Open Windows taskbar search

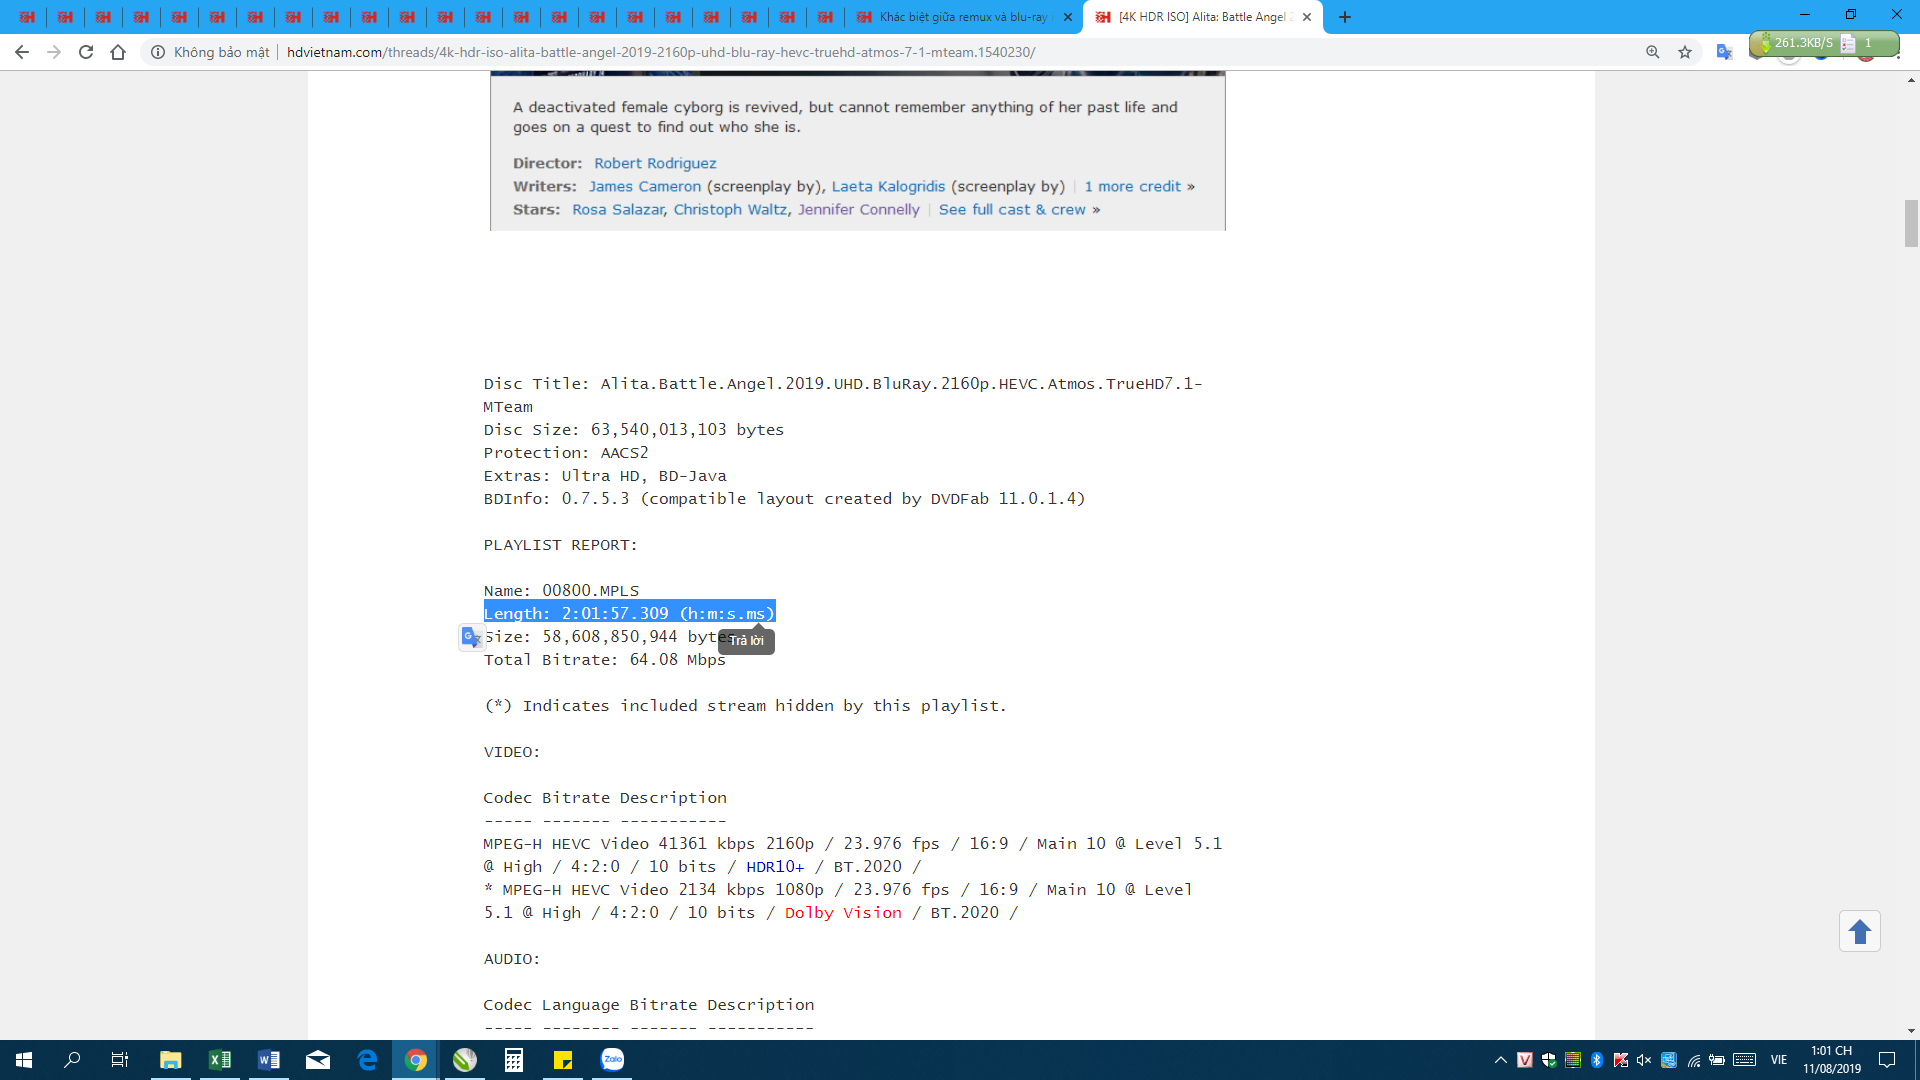click(x=72, y=1060)
